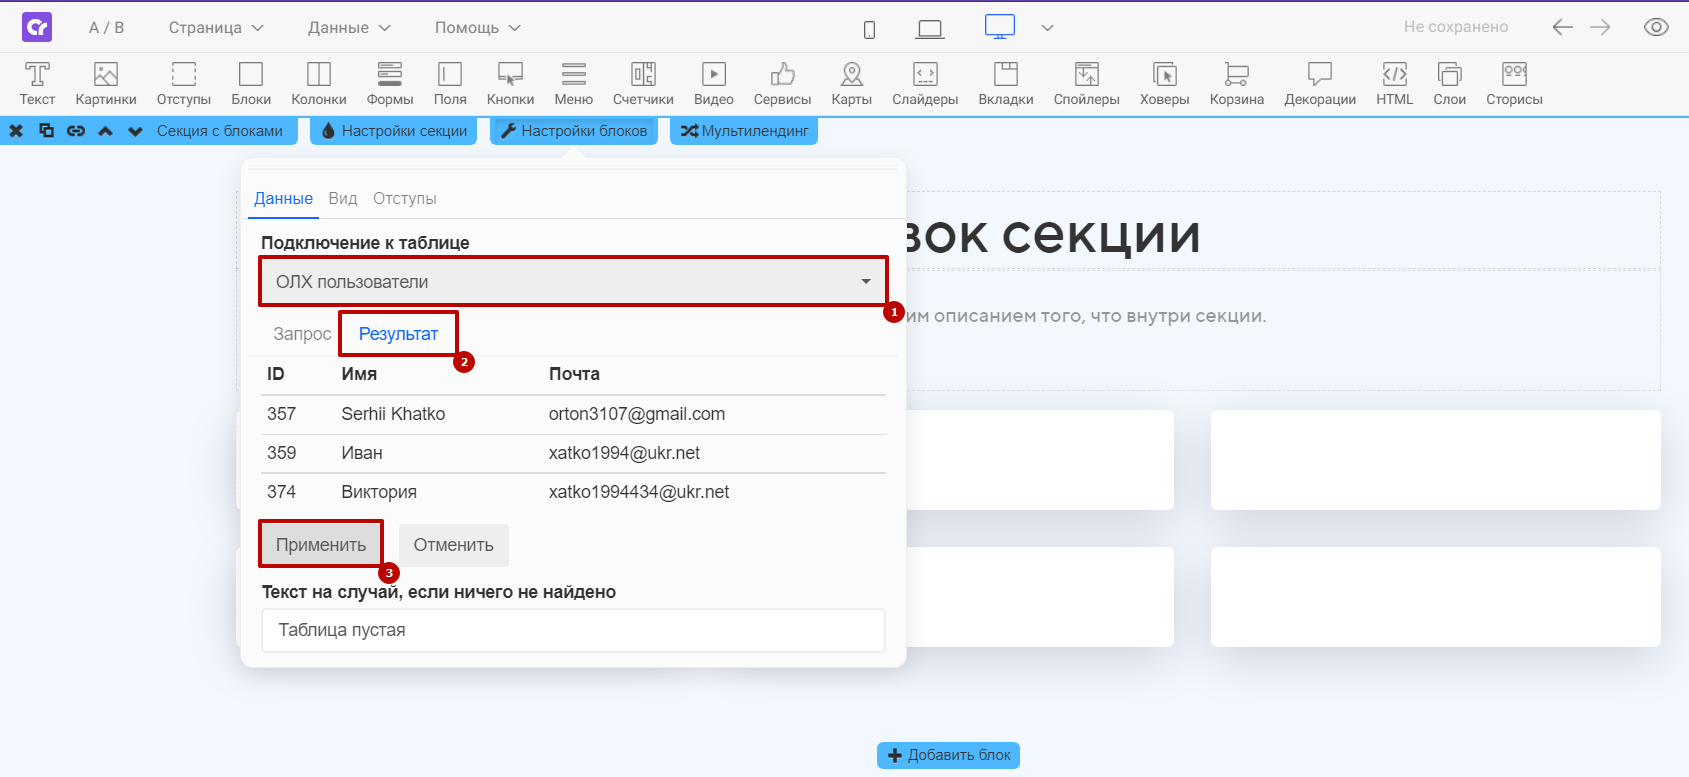Open the Карты maps tool
Screen dimensions: 1689x777
[851, 84]
